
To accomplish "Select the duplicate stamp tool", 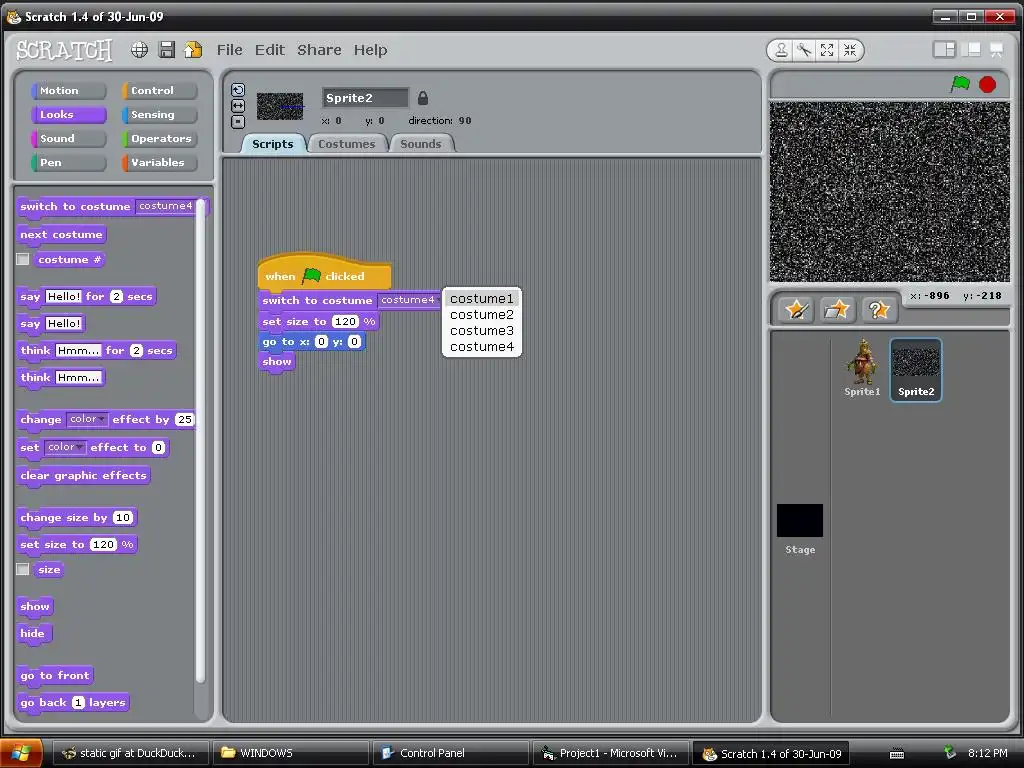I will pyautogui.click(x=781, y=50).
